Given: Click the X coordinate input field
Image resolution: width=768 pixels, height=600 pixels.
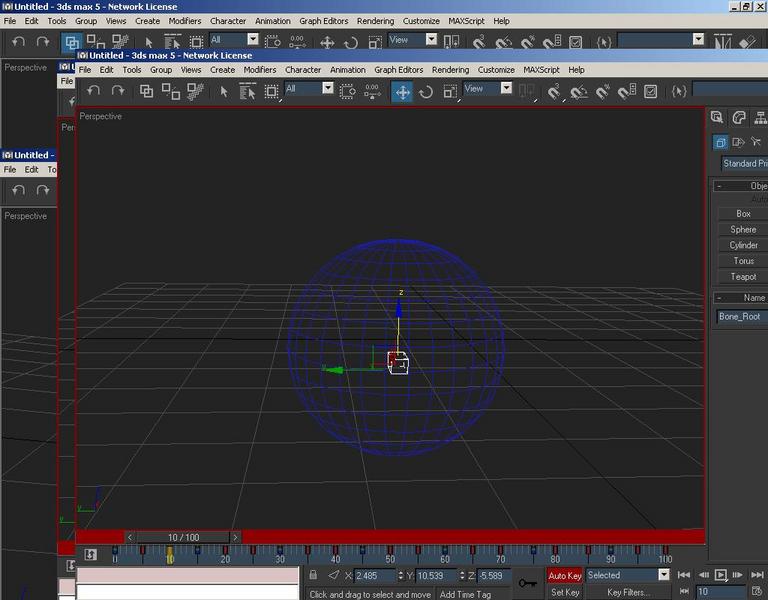Looking at the screenshot, I should (x=375, y=576).
